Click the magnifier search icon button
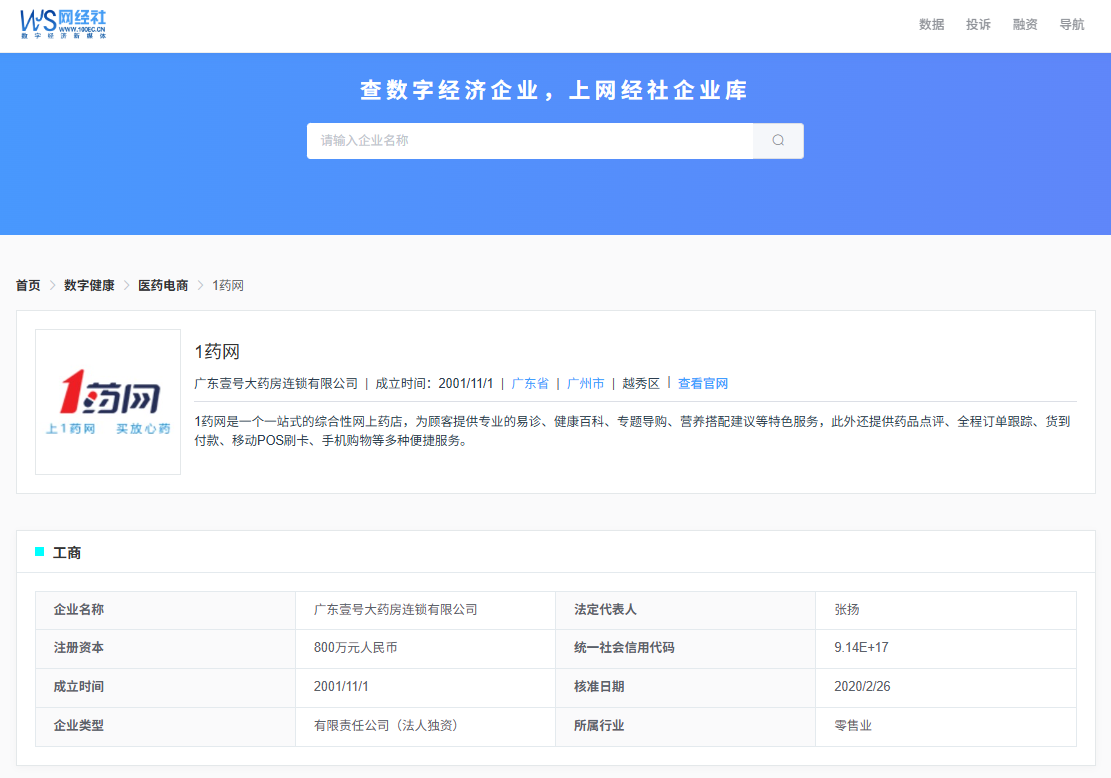Image resolution: width=1111 pixels, height=778 pixels. pos(778,140)
